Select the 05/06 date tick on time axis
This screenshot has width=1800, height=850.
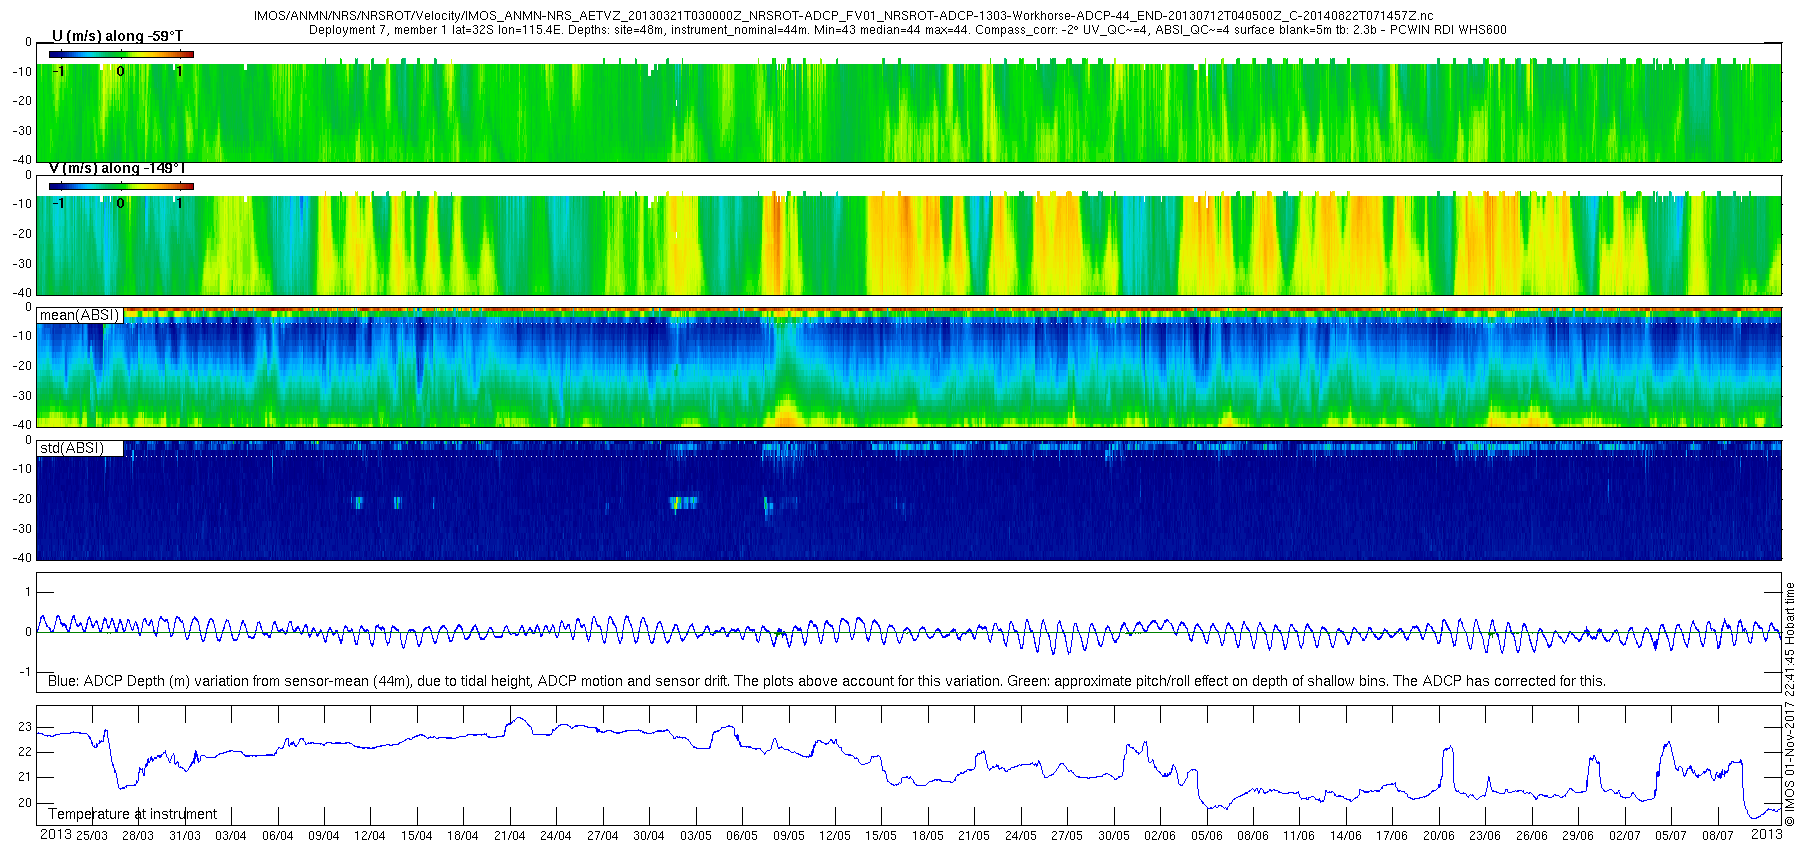click(1206, 835)
